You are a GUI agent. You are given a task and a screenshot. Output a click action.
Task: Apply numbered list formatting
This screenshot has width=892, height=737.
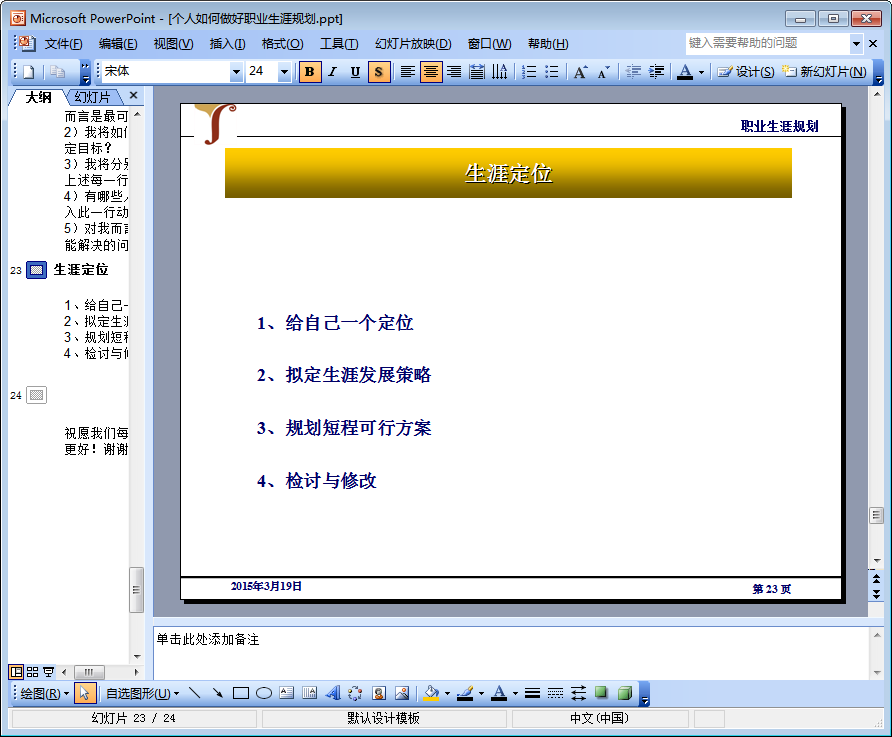pyautogui.click(x=529, y=72)
